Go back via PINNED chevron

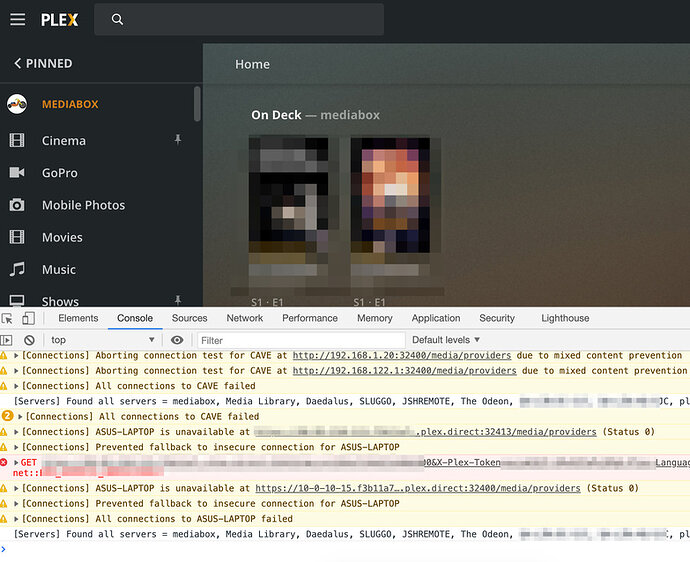pyautogui.click(x=18, y=63)
